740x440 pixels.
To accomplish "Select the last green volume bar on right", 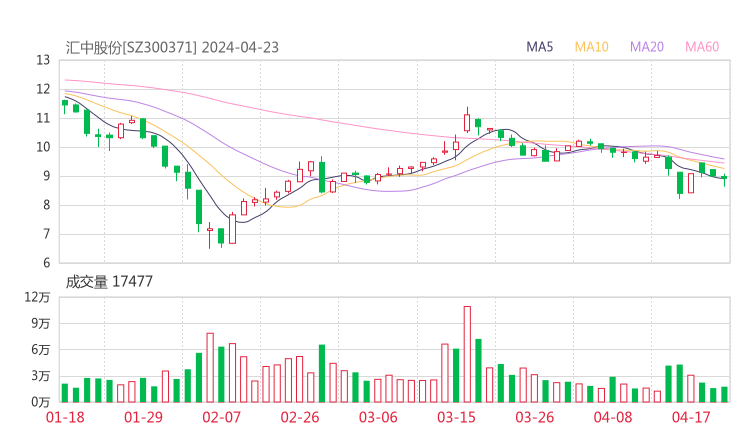I will tap(724, 395).
